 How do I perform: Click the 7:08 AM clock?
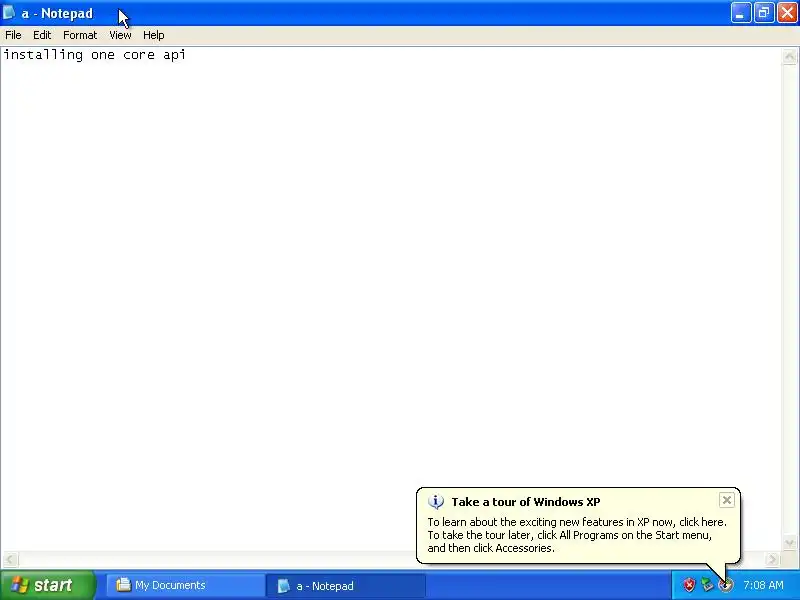763,585
